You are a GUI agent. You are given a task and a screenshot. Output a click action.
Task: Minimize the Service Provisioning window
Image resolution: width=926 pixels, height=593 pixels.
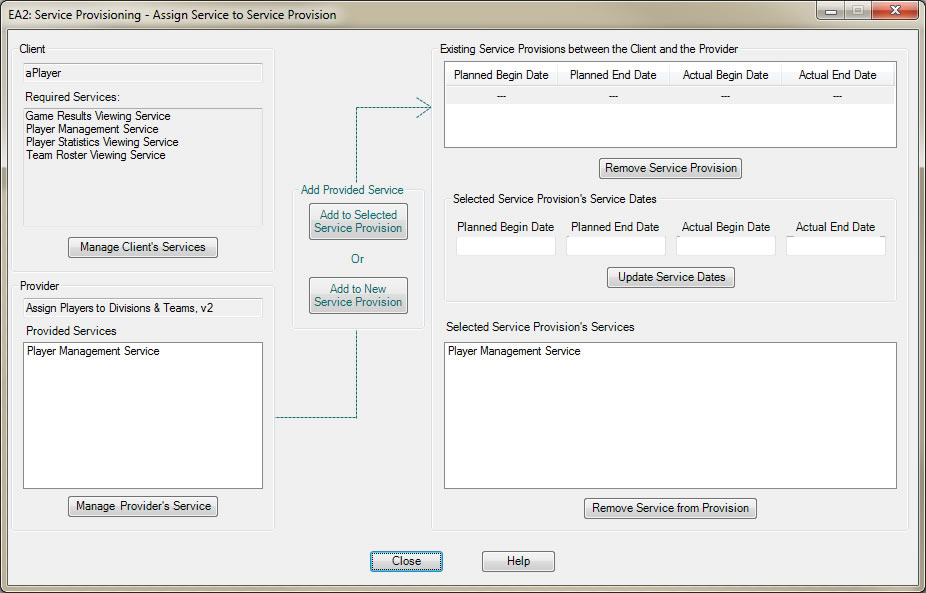tap(831, 11)
